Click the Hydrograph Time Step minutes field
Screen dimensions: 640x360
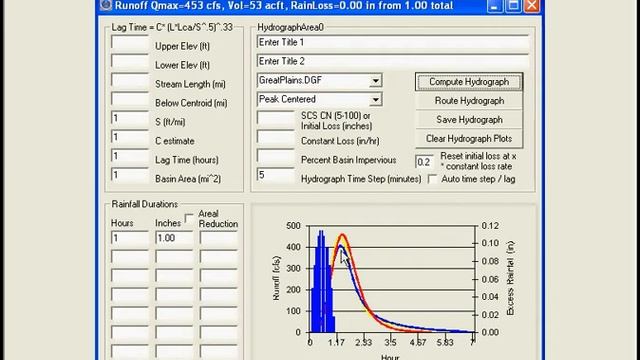coord(276,175)
